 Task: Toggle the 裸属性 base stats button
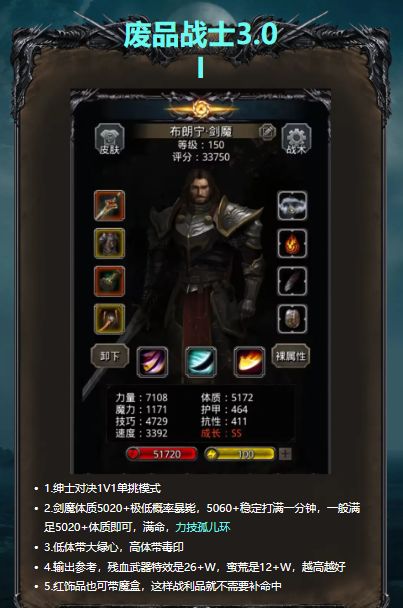click(291, 356)
